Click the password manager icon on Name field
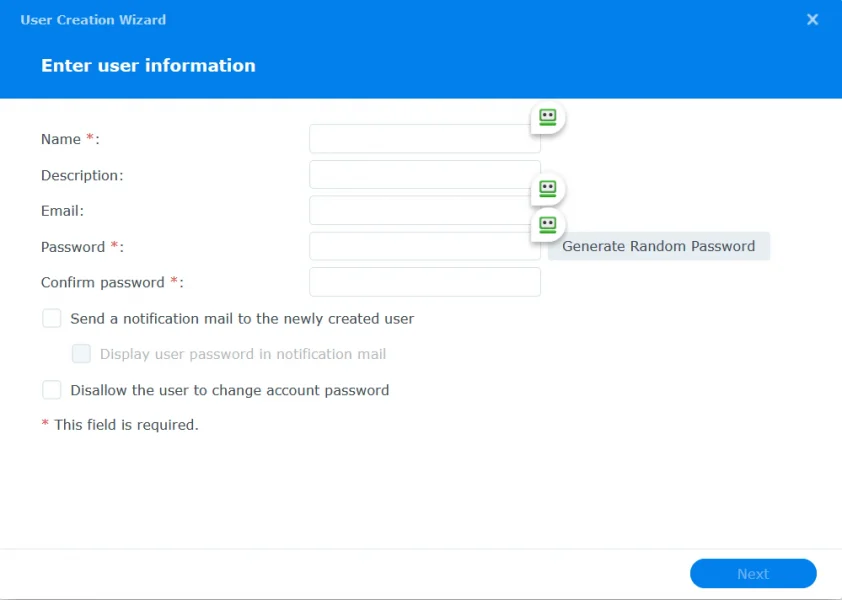Image resolution: width=842 pixels, height=600 pixels. (548, 117)
